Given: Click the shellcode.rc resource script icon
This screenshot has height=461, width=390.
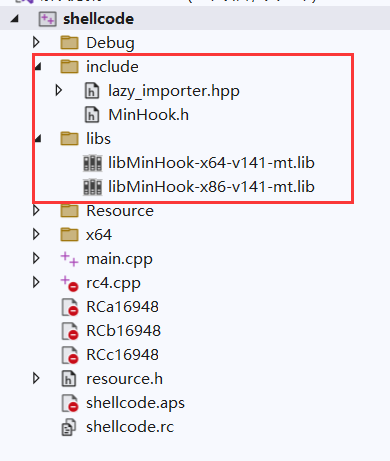Looking at the screenshot, I should coord(69,427).
